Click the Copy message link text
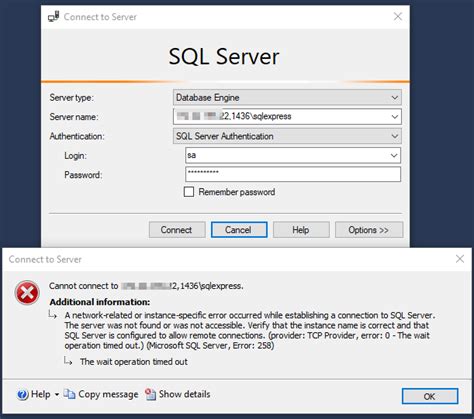474x419 pixels. point(108,394)
